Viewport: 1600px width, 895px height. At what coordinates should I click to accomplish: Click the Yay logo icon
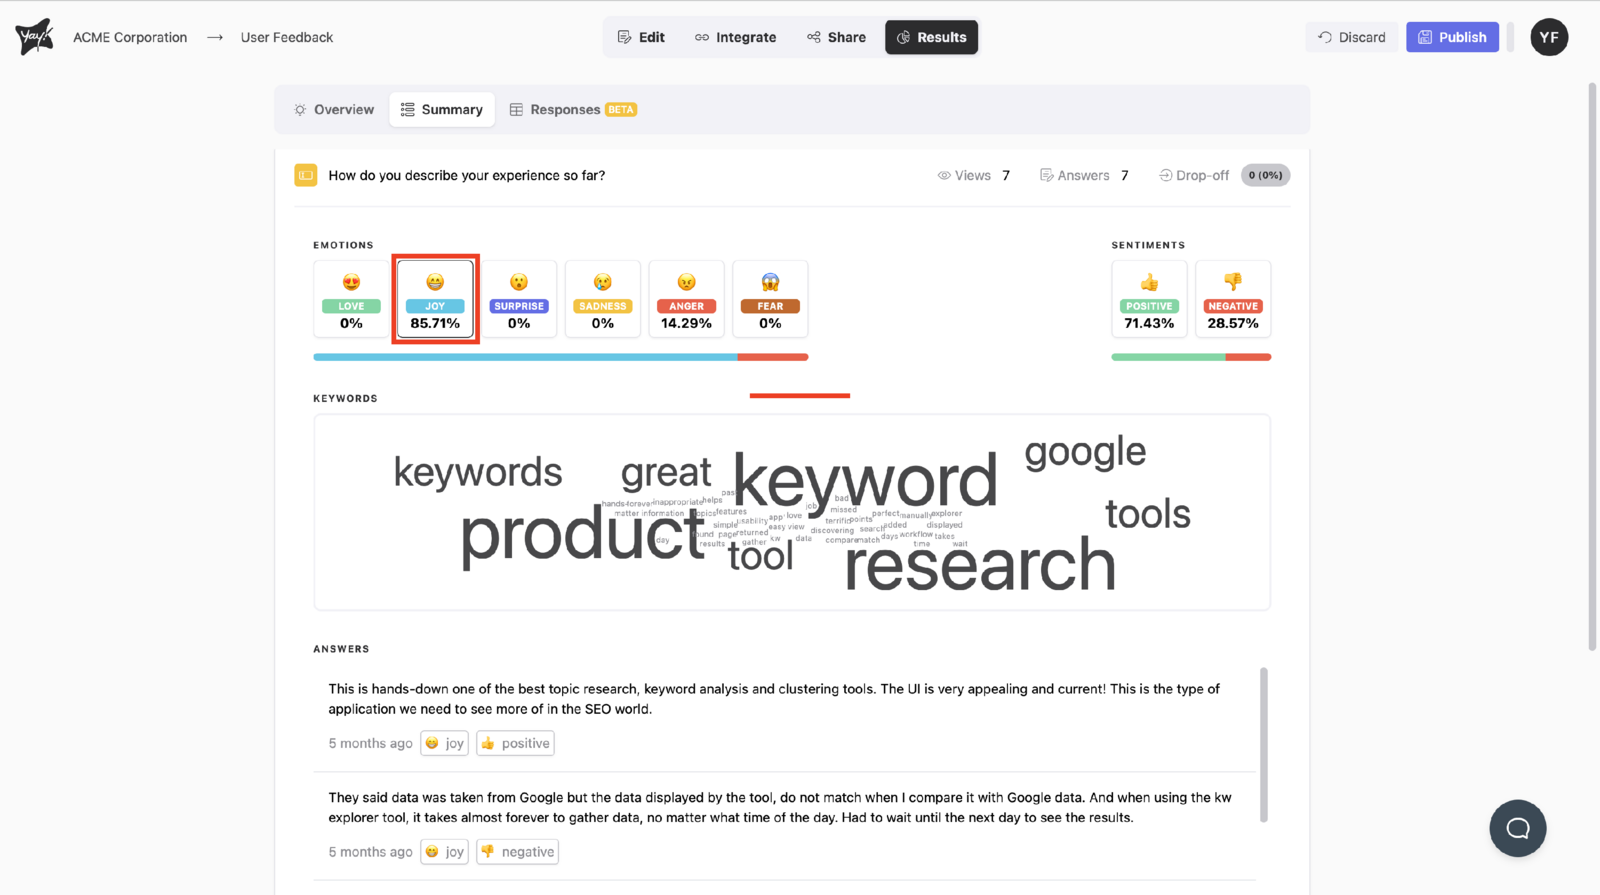pyautogui.click(x=34, y=37)
